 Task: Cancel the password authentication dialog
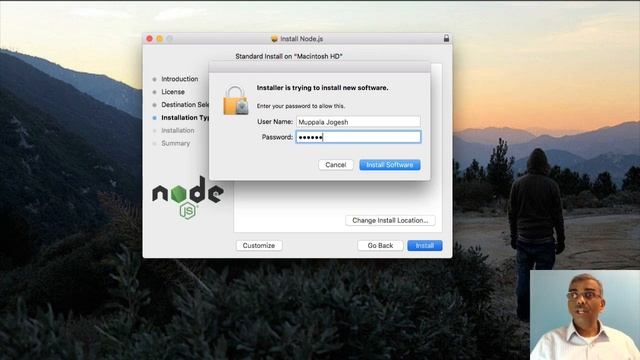tap(336, 165)
